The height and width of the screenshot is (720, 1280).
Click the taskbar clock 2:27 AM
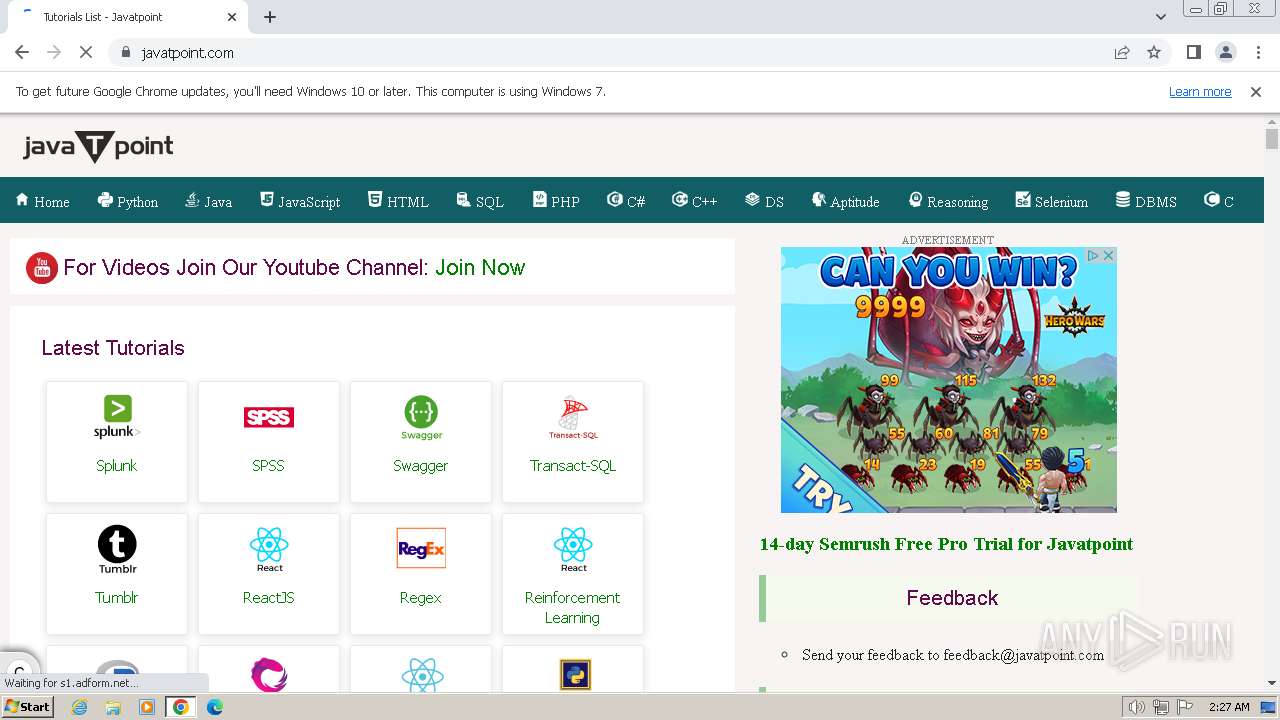[x=1229, y=707]
